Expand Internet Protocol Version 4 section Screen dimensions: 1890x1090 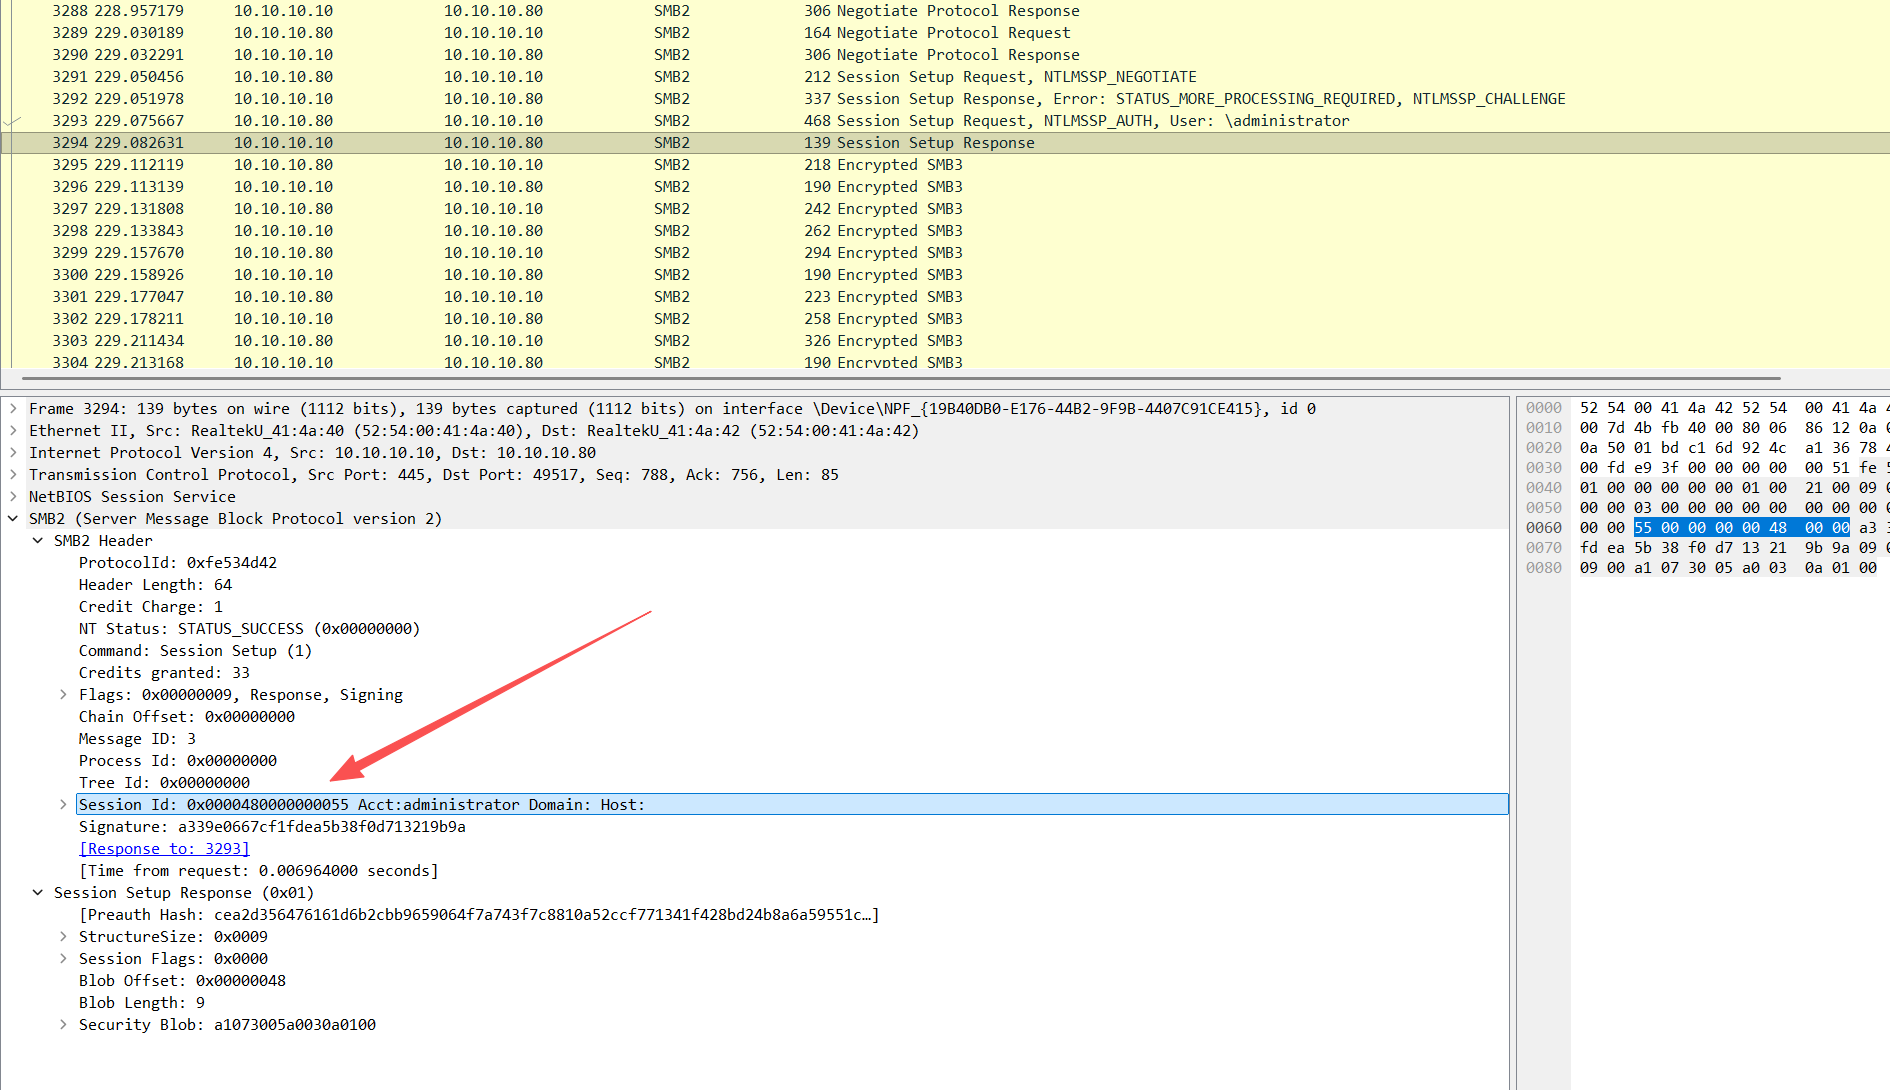tap(13, 453)
